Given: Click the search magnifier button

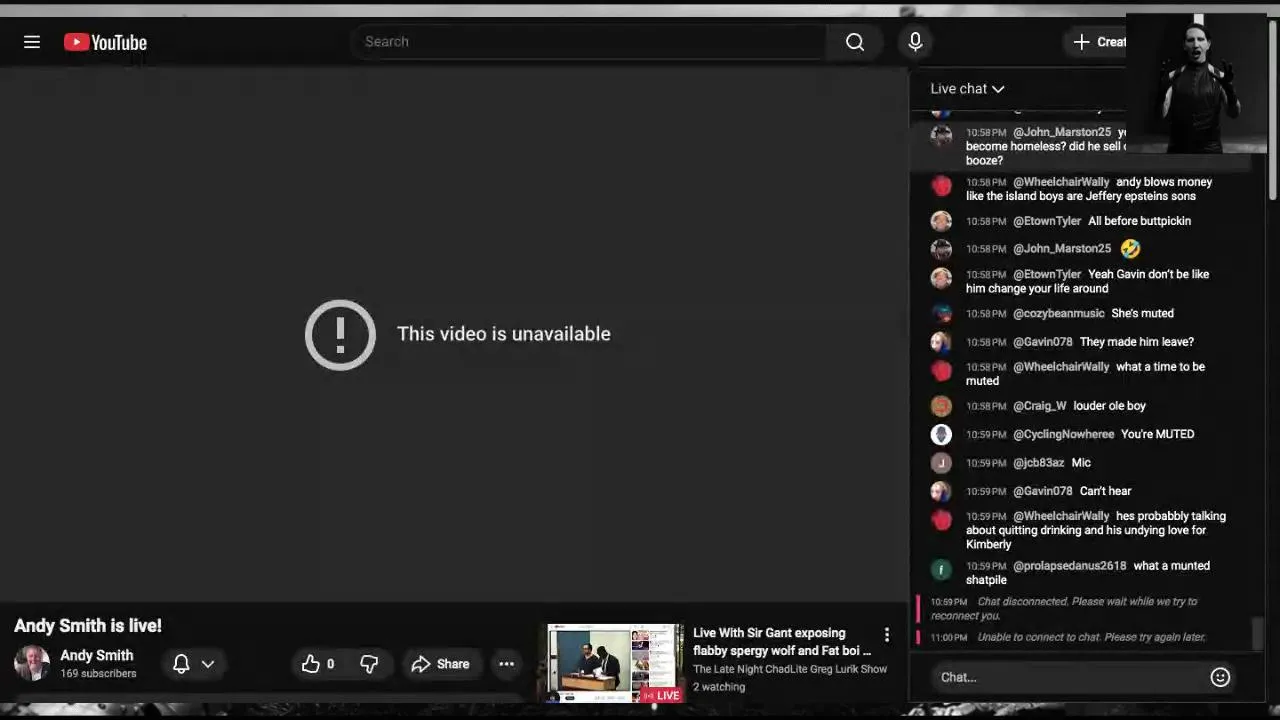Looking at the screenshot, I should point(855,42).
